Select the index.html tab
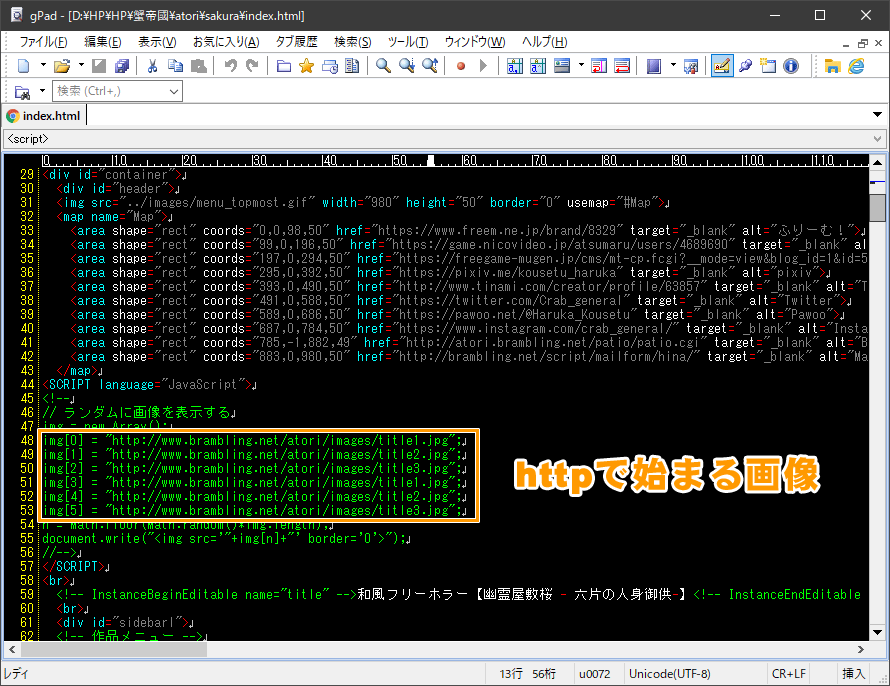The height and width of the screenshot is (686, 890). (x=43, y=116)
